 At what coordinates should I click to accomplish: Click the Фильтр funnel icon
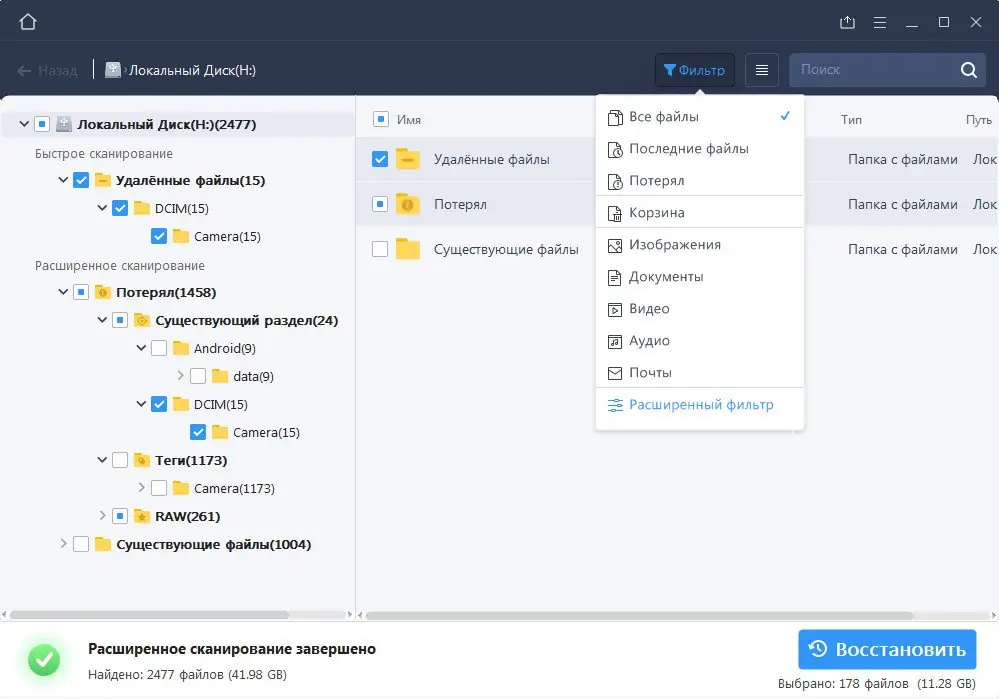click(x=671, y=69)
